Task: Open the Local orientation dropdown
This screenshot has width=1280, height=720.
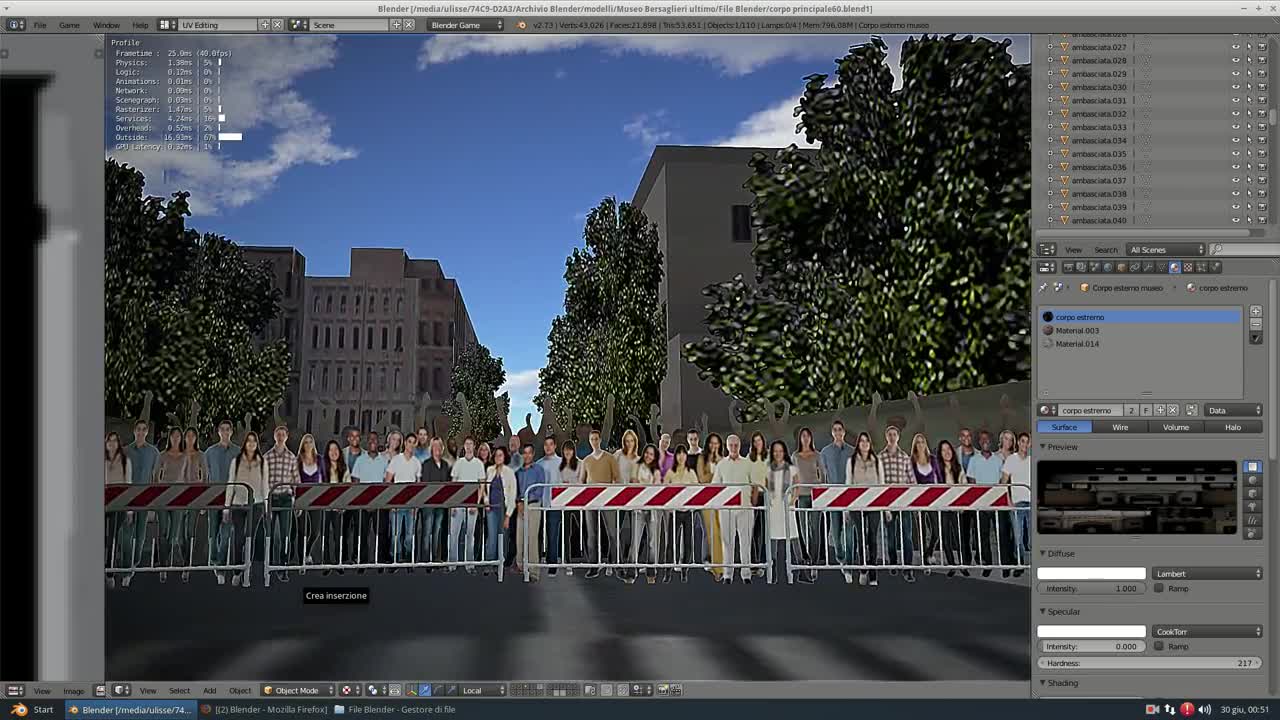Action: tap(483, 690)
